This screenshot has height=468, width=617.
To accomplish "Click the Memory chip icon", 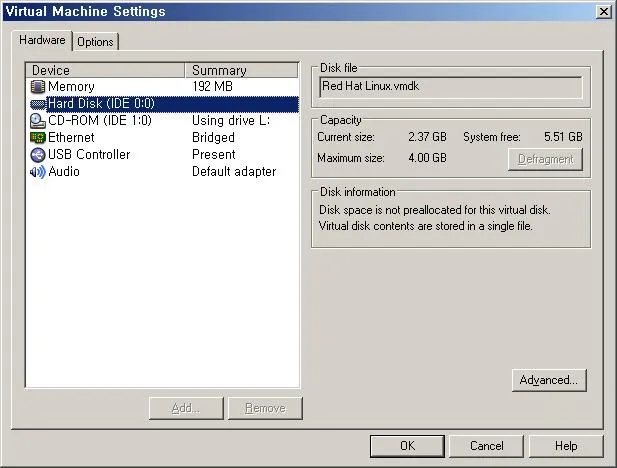I will (38, 87).
